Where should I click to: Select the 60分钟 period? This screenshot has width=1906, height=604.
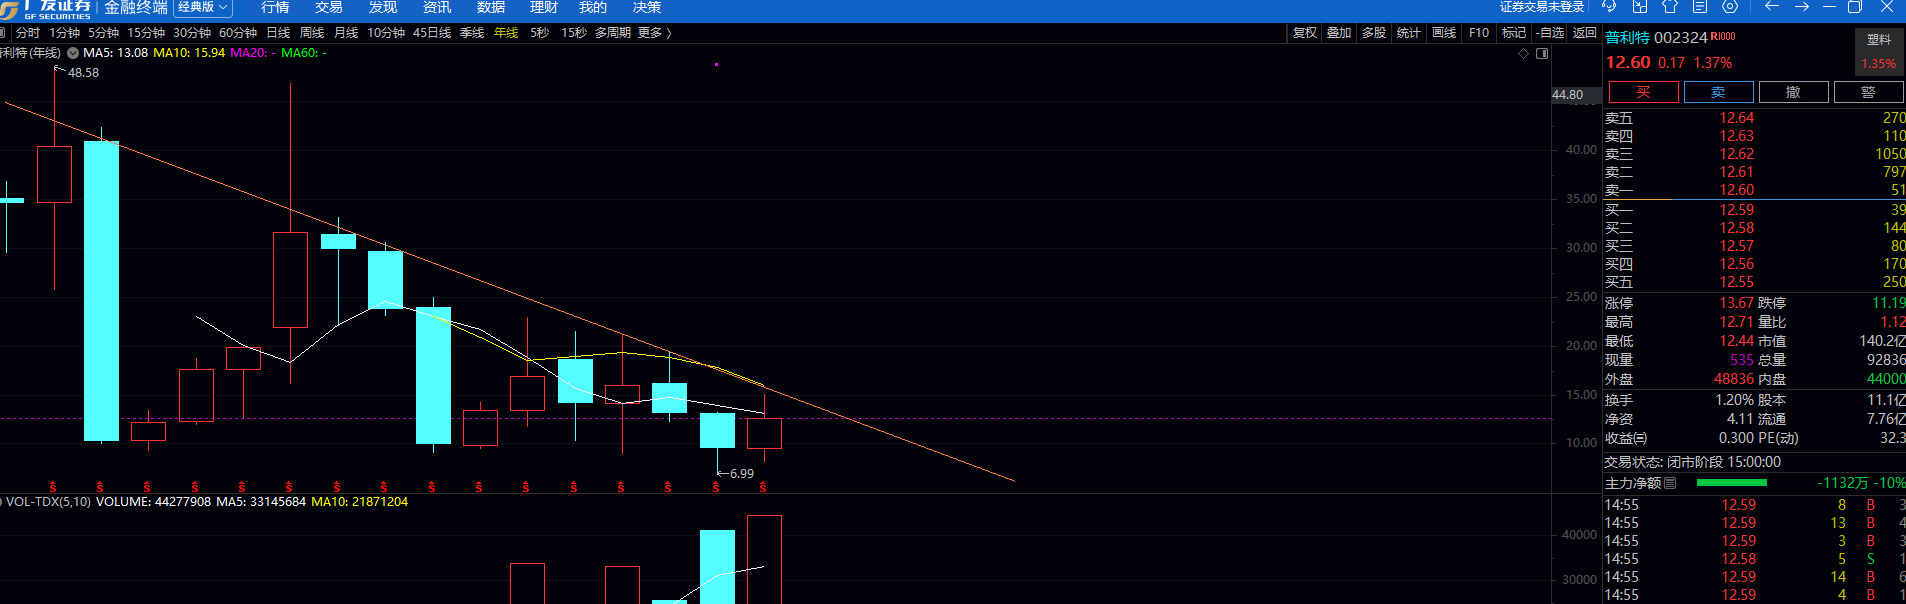point(238,33)
